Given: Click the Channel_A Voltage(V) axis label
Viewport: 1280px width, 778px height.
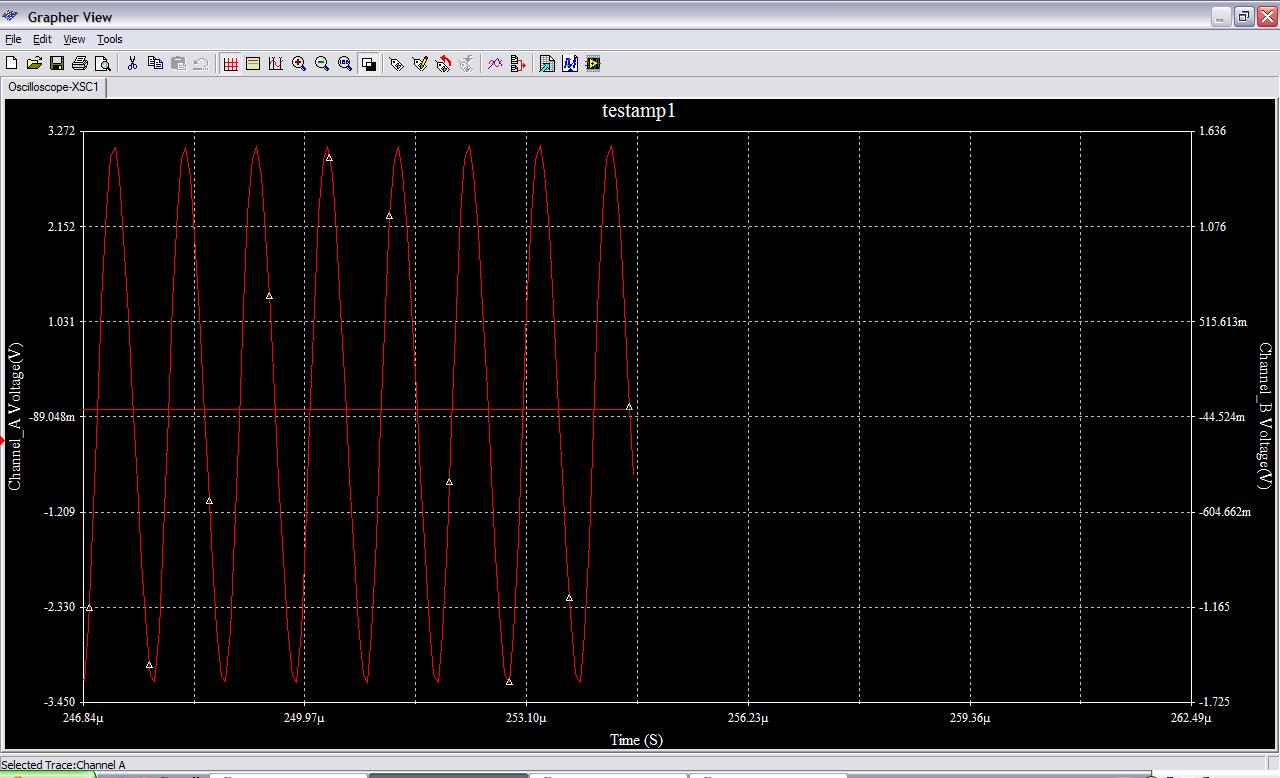Looking at the screenshot, I should click(x=15, y=416).
